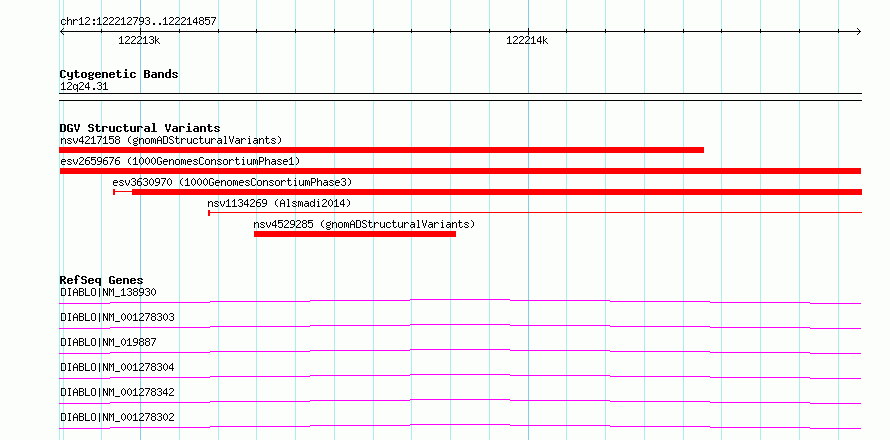Open nsv4217158 (gnomADStructuralVariants) label
The image size is (890, 440).
171,140
